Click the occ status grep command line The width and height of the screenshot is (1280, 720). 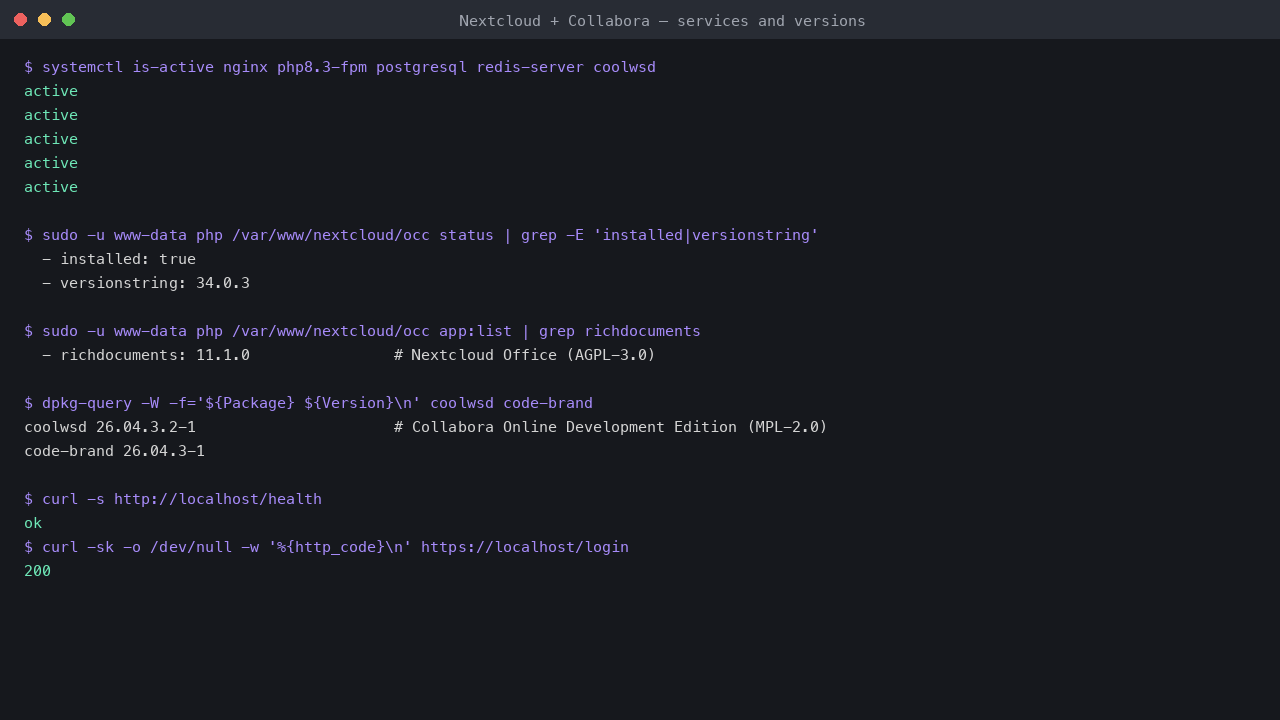click(421, 235)
